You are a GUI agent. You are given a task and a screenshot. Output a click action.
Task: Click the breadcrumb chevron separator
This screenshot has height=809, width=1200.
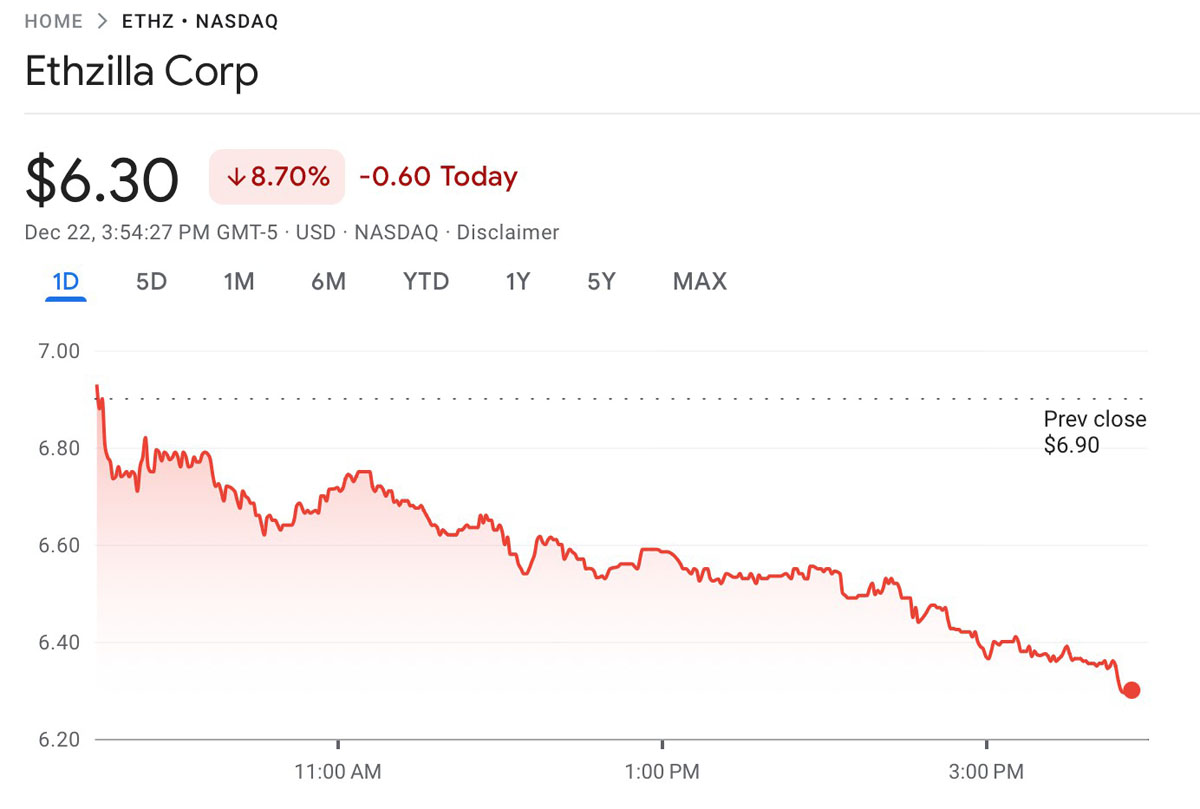[x=103, y=21]
